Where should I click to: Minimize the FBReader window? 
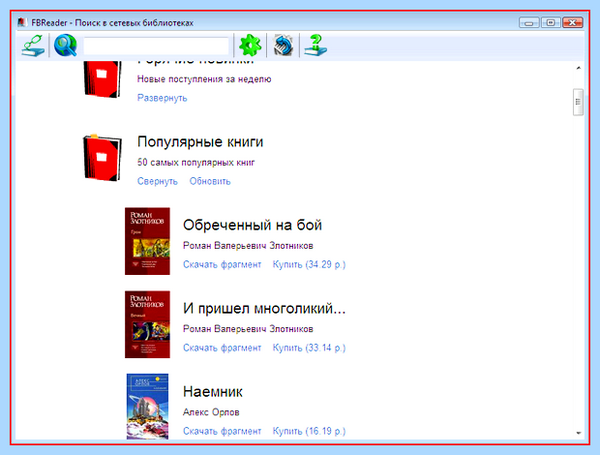coord(529,23)
